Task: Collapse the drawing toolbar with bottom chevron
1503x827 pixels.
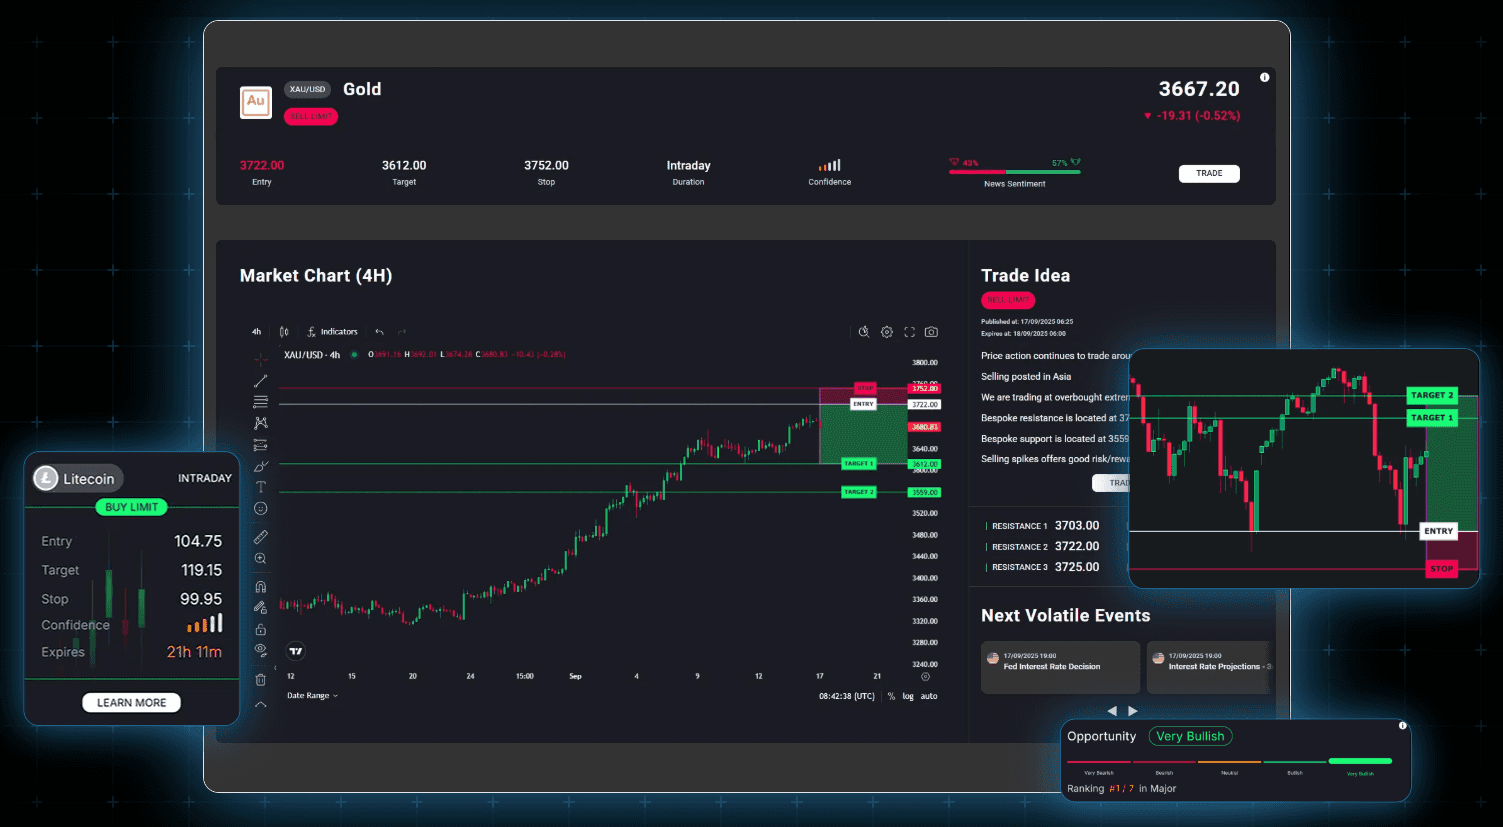Action: click(261, 705)
